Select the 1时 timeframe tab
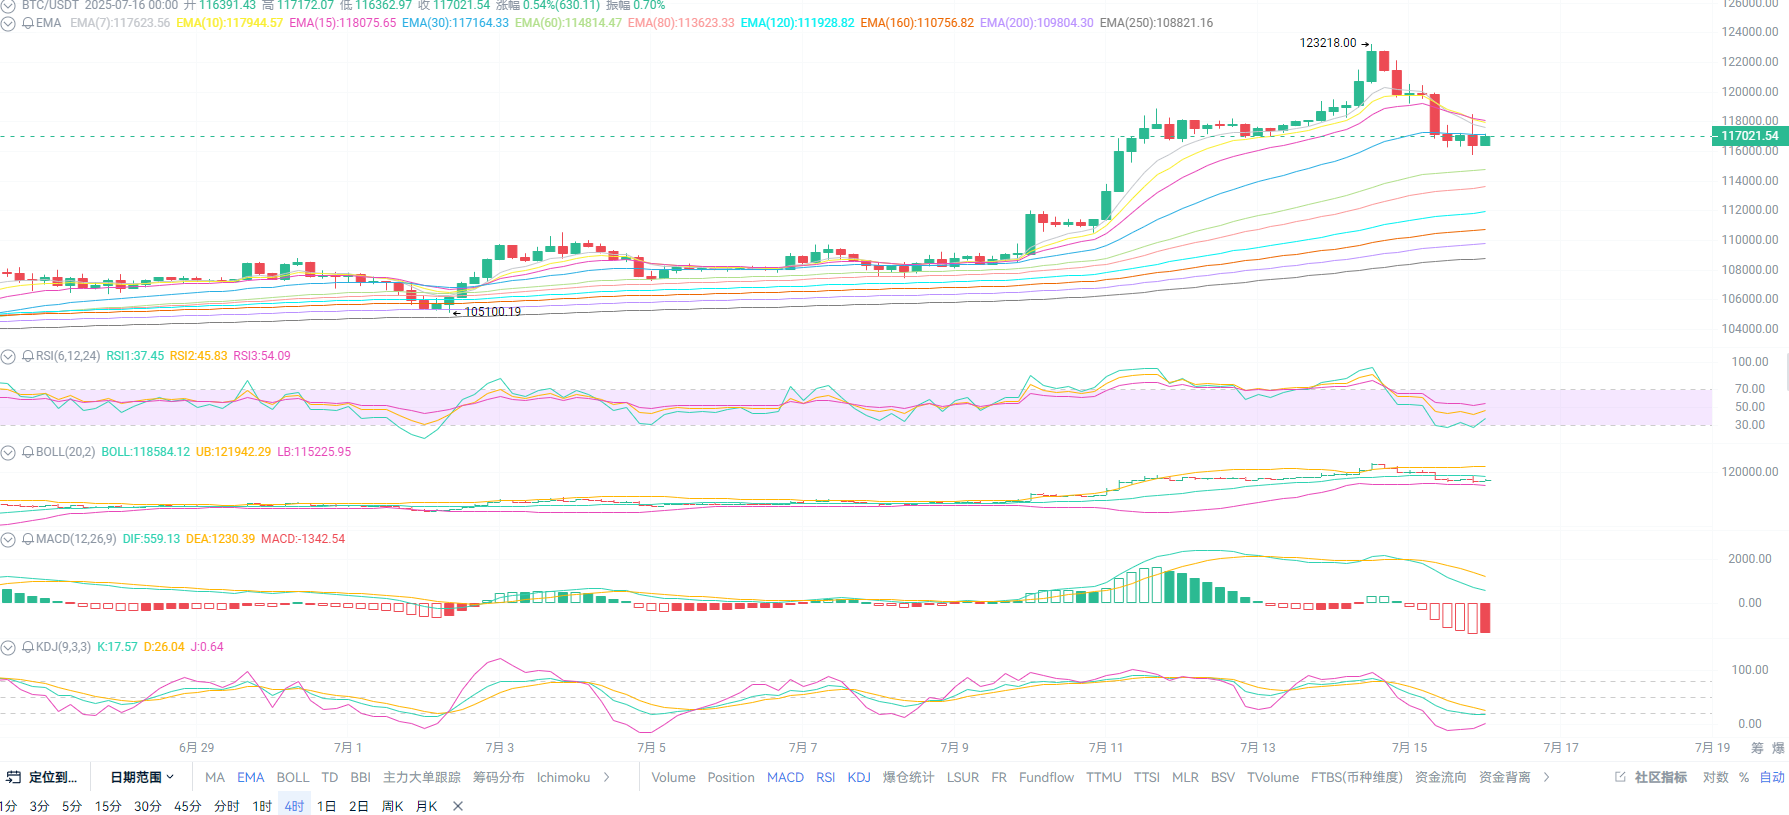This screenshot has width=1789, height=815. point(262,806)
